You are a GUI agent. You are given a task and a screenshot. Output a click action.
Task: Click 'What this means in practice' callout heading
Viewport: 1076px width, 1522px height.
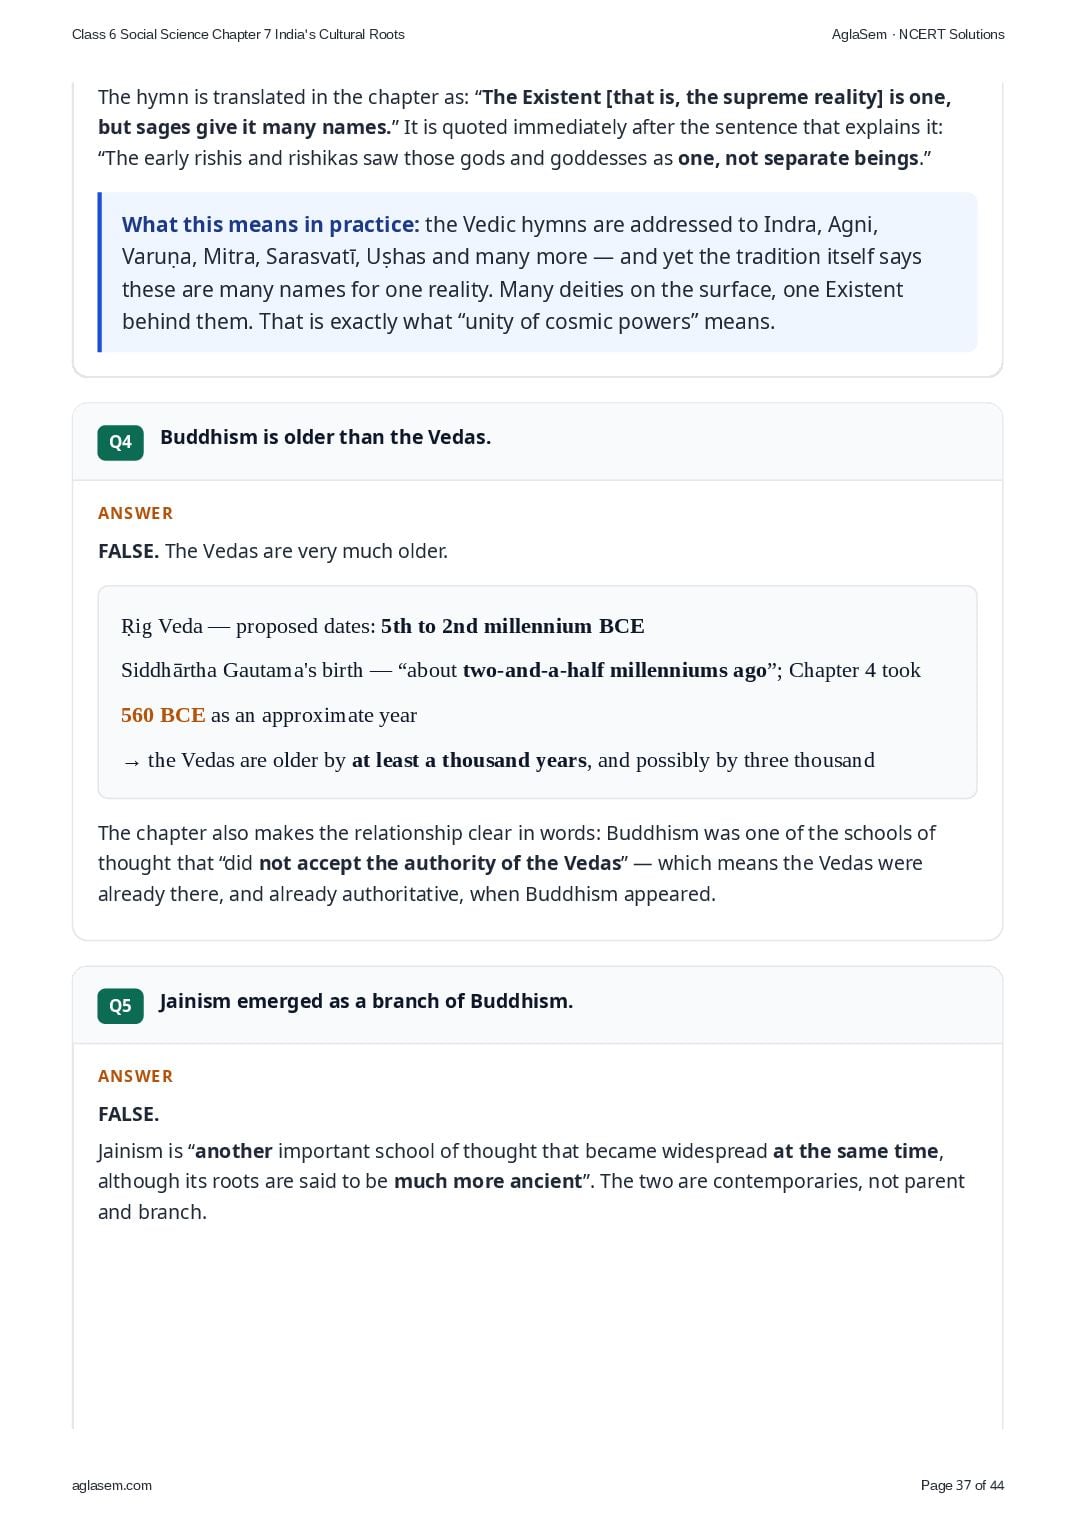click(x=270, y=224)
